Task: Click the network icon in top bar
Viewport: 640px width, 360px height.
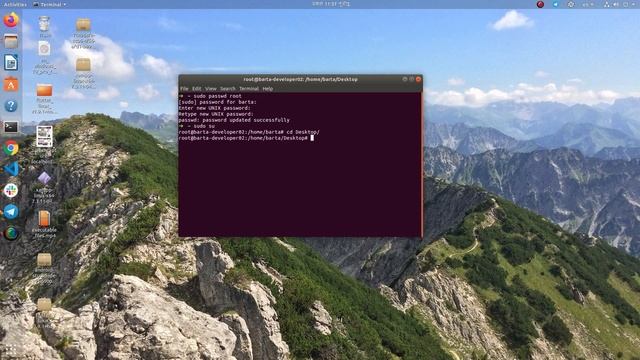Action: point(607,4)
